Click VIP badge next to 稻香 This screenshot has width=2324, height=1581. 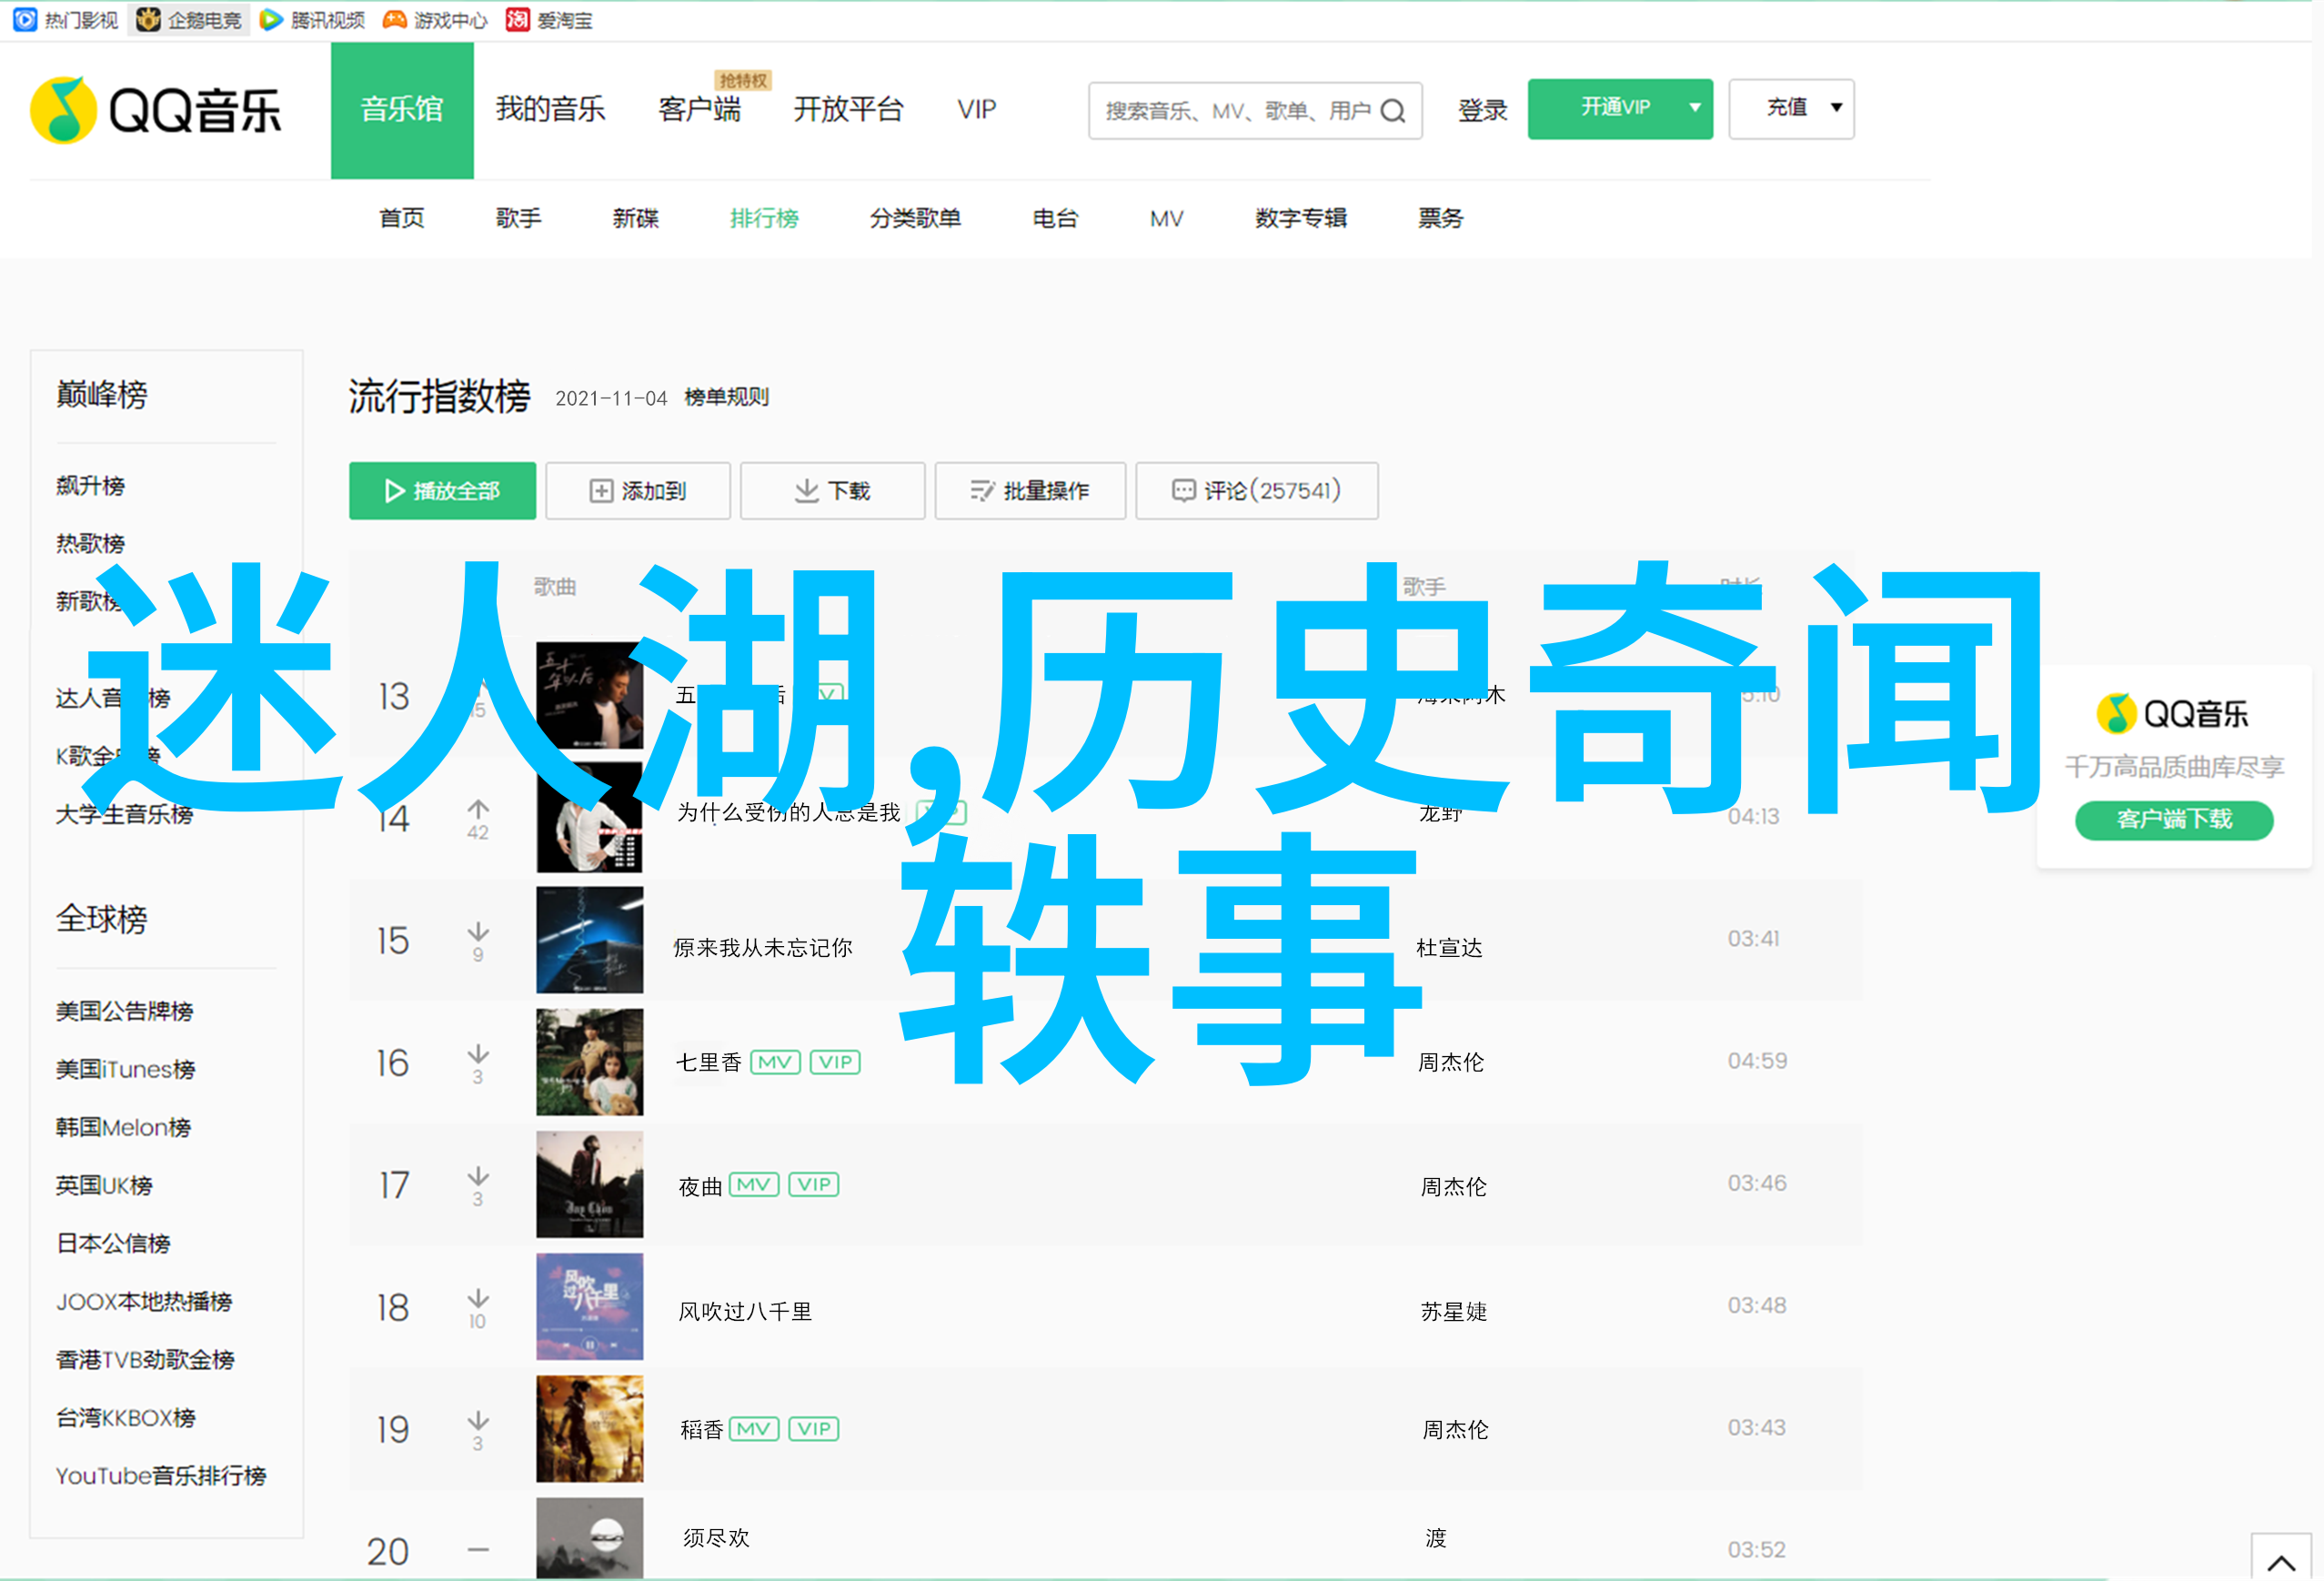point(814,1429)
